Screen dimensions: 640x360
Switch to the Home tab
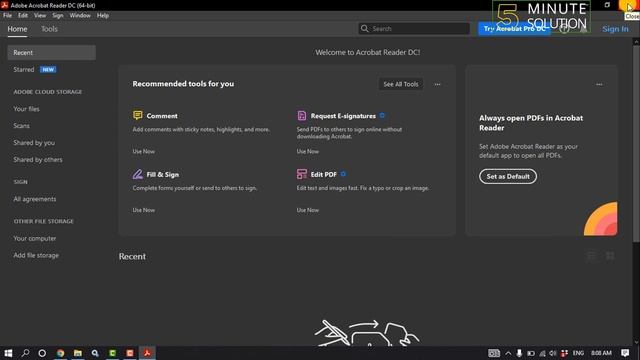(17, 29)
